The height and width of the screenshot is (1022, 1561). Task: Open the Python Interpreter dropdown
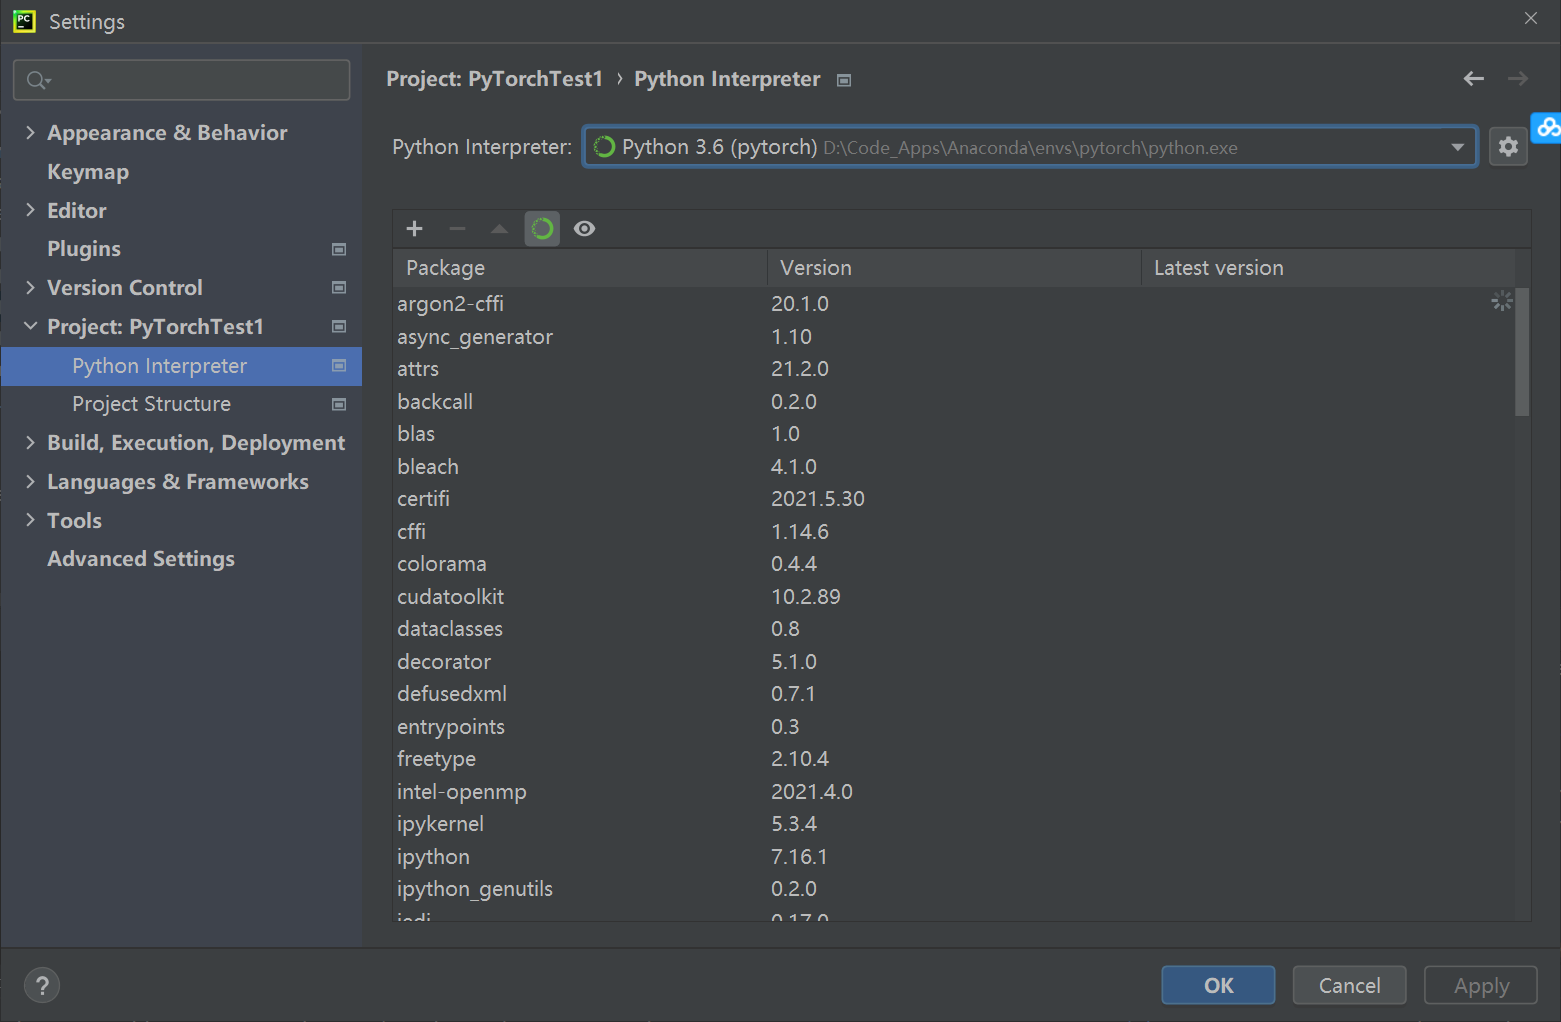(1030, 147)
